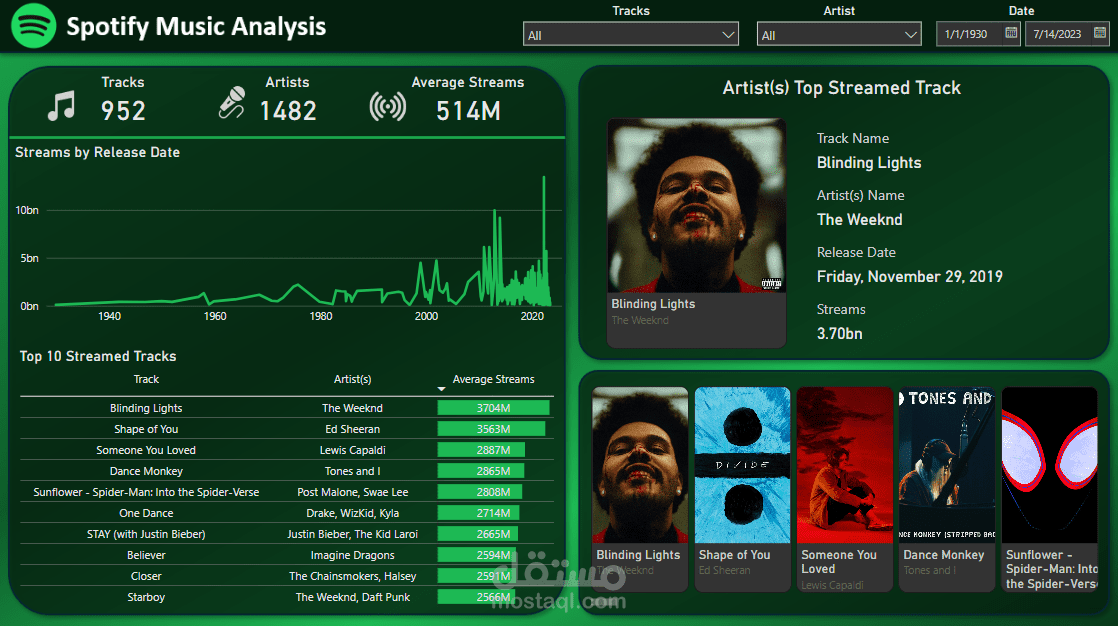Image resolution: width=1118 pixels, height=626 pixels.
Task: Click Imagine Dragons in the artist column
Action: tap(352, 555)
